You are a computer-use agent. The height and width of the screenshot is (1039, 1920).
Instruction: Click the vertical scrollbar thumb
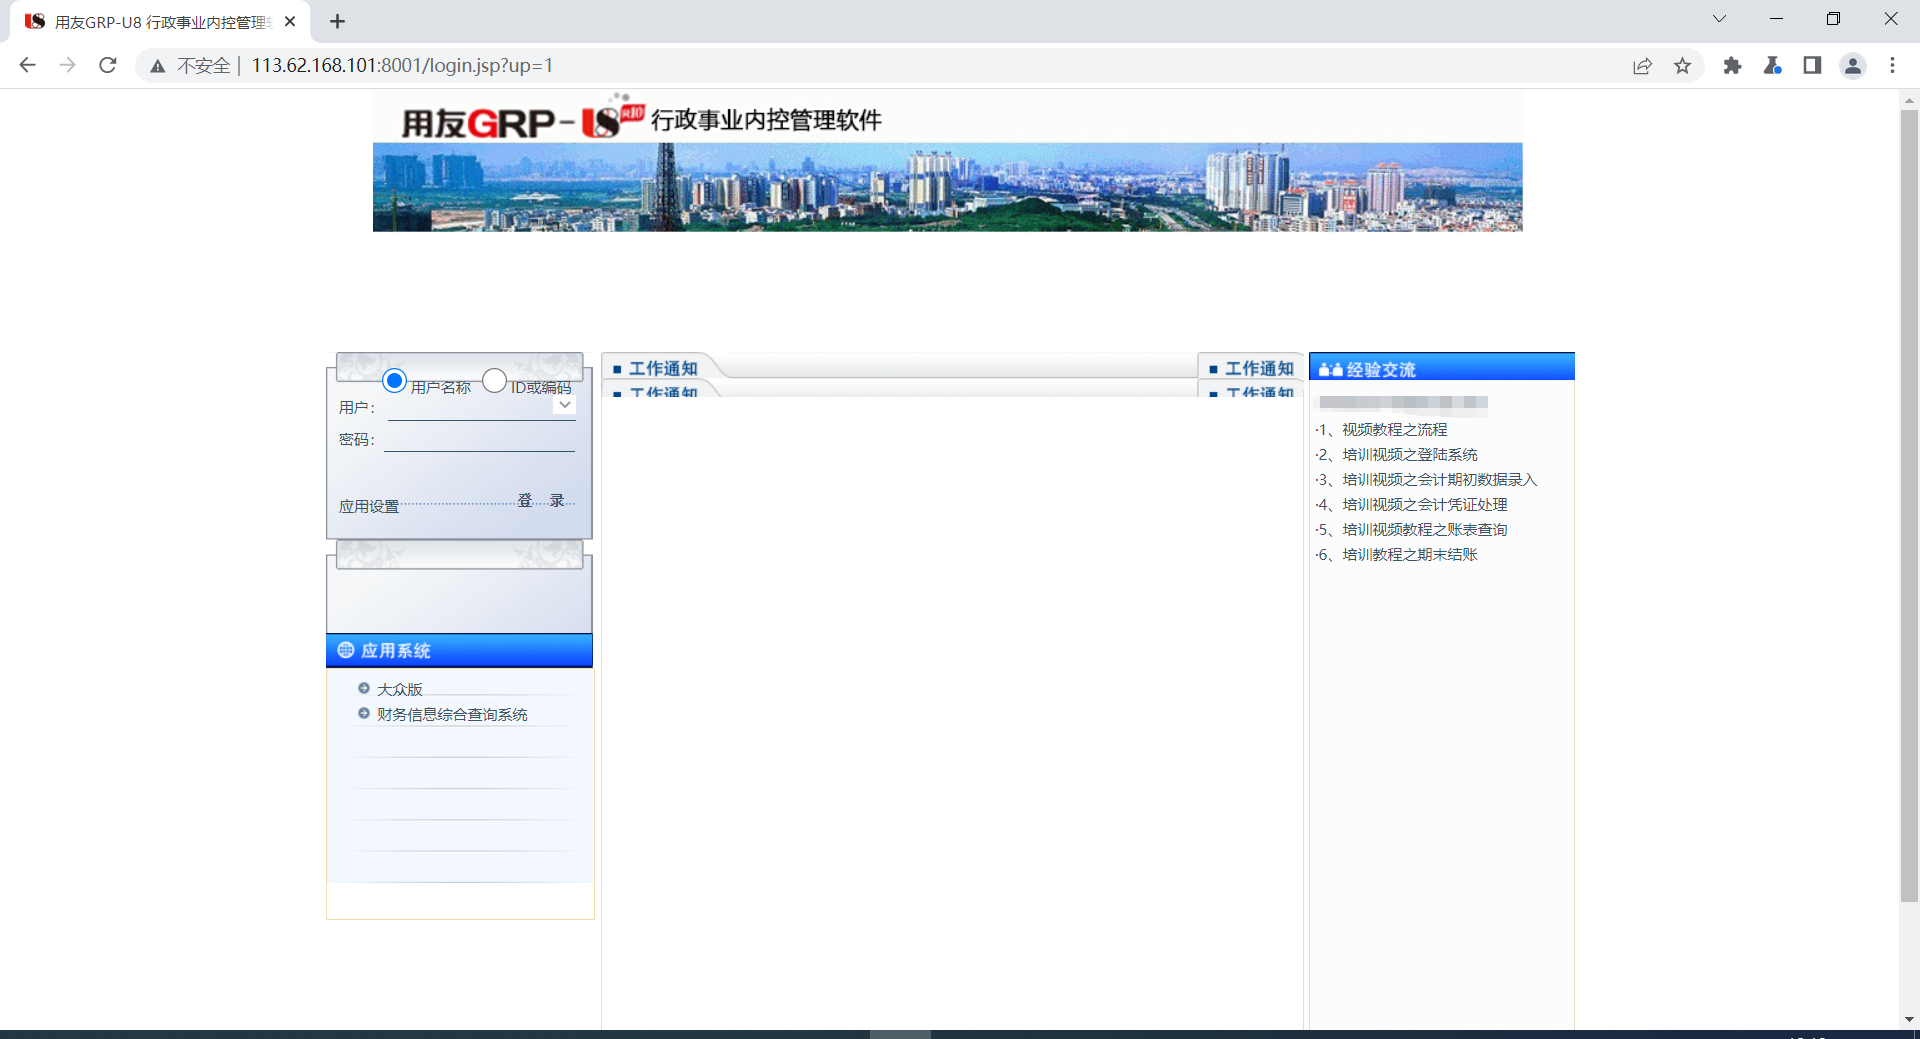coord(1909,505)
